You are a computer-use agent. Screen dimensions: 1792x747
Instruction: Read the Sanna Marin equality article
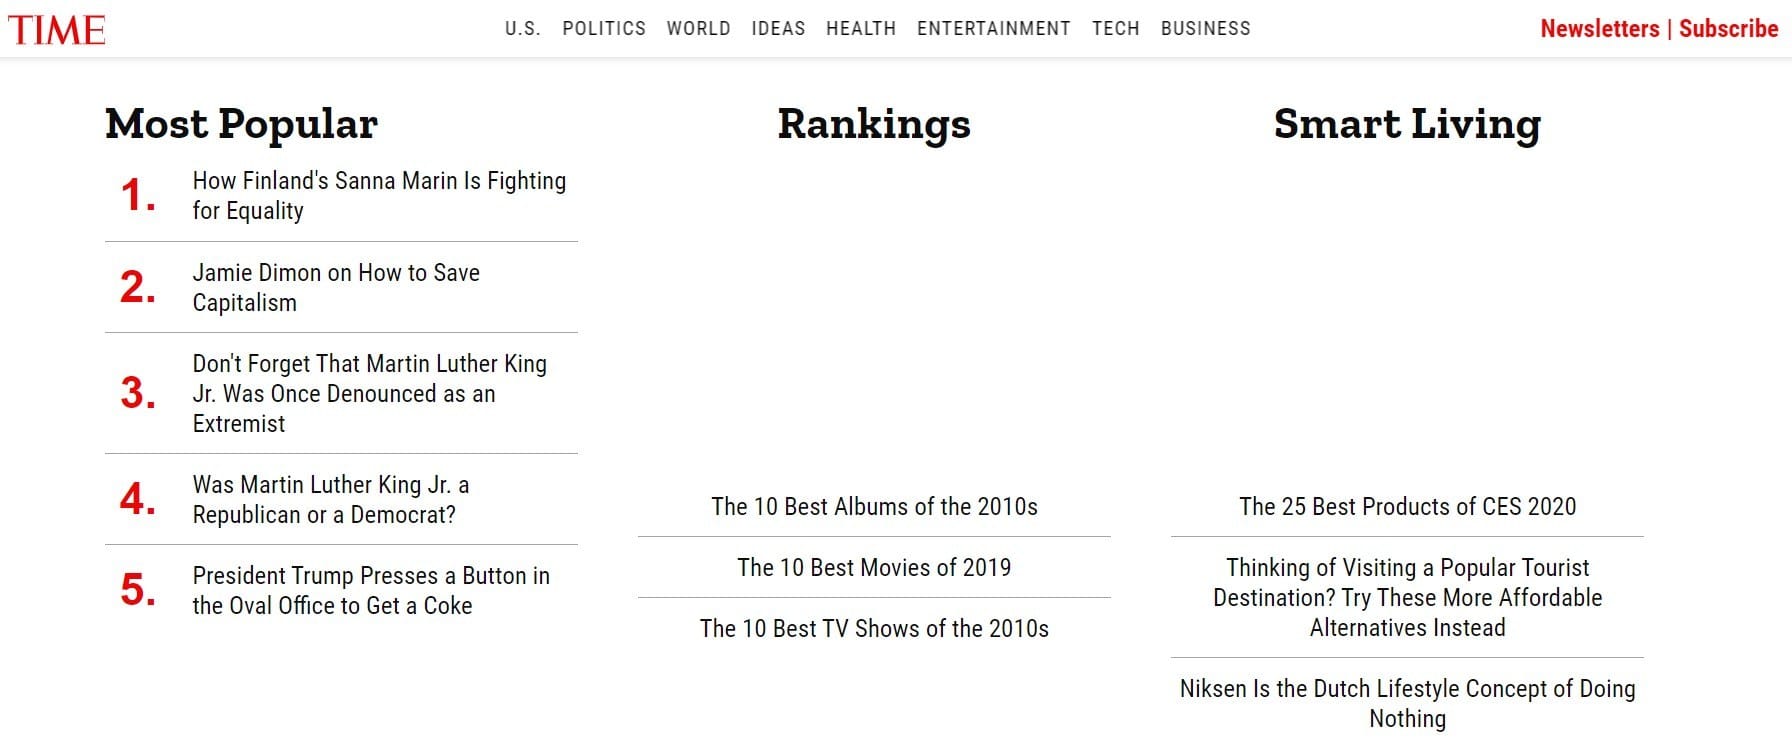tap(379, 196)
